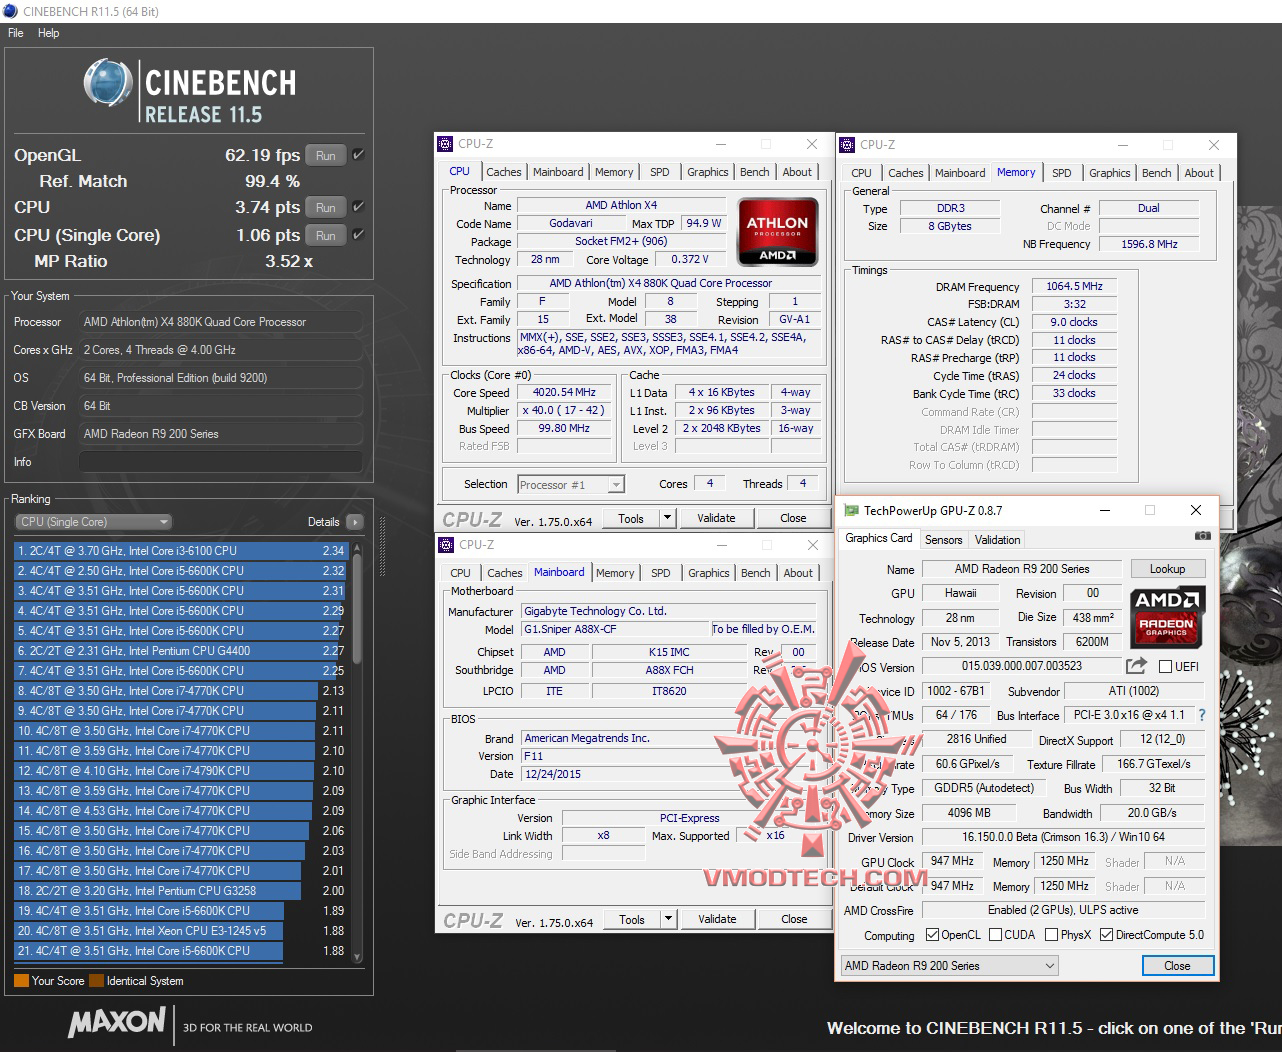1282x1052 pixels.
Task: Select ranking row 1 Intel Core i3-6100 CPU
Action: tap(180, 551)
